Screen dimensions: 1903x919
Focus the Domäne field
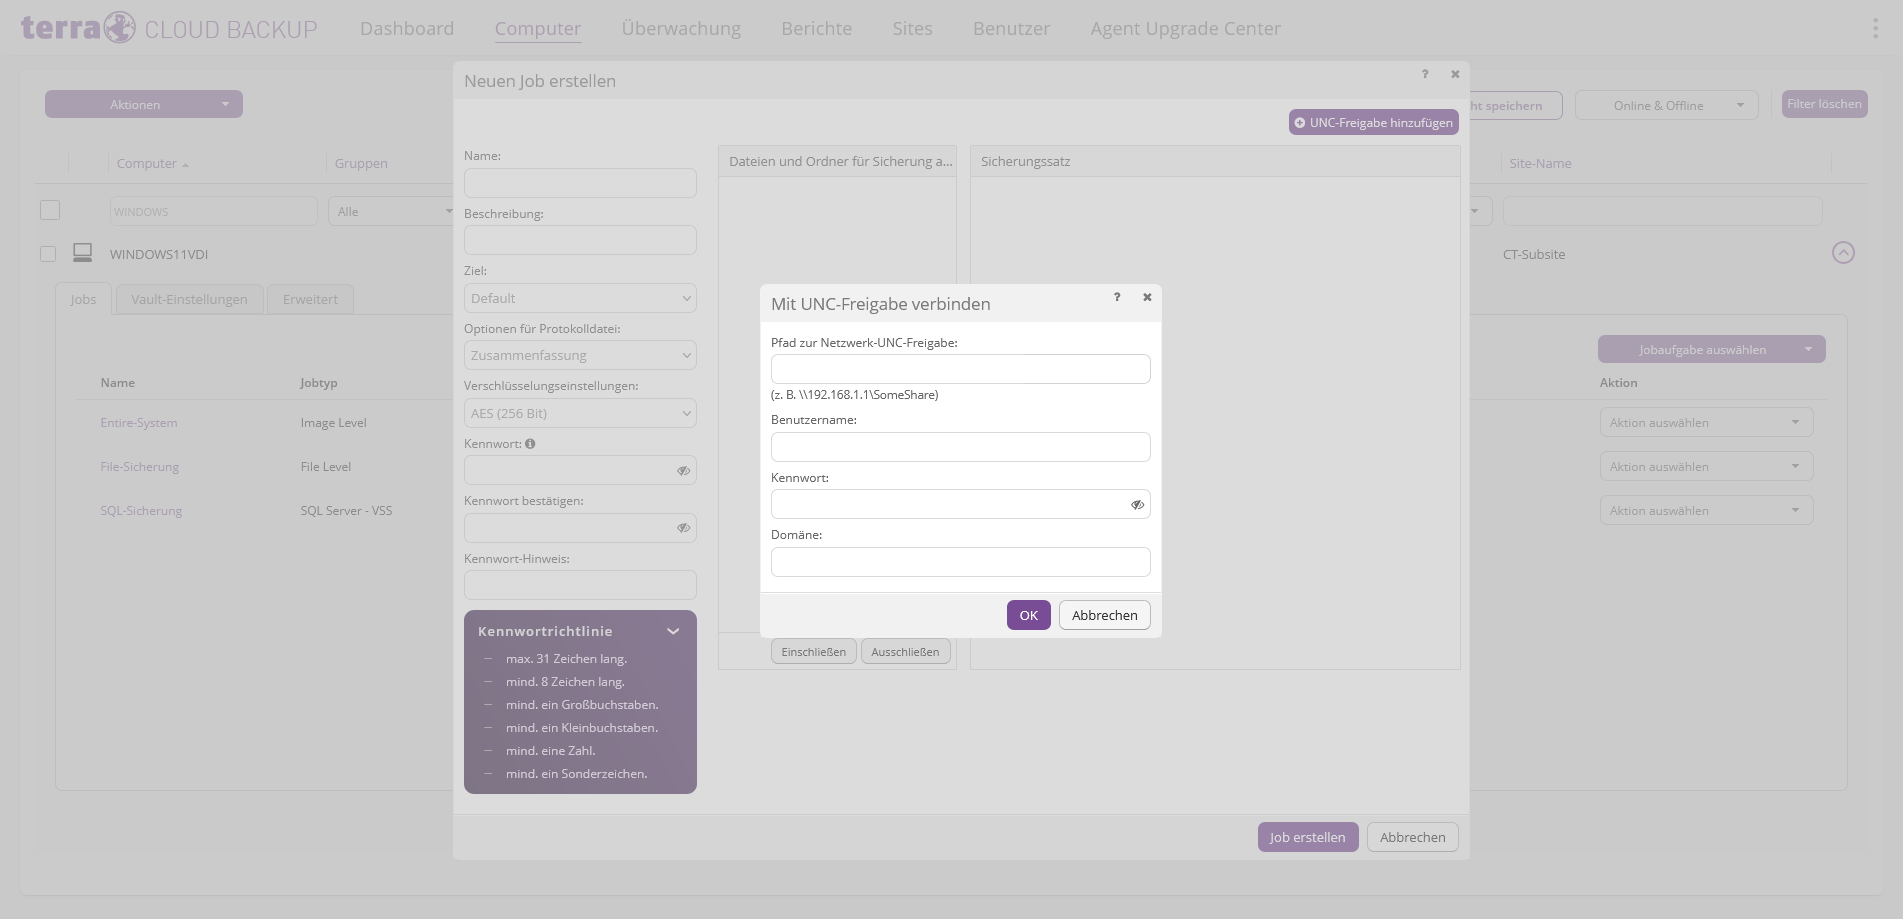[x=961, y=562]
